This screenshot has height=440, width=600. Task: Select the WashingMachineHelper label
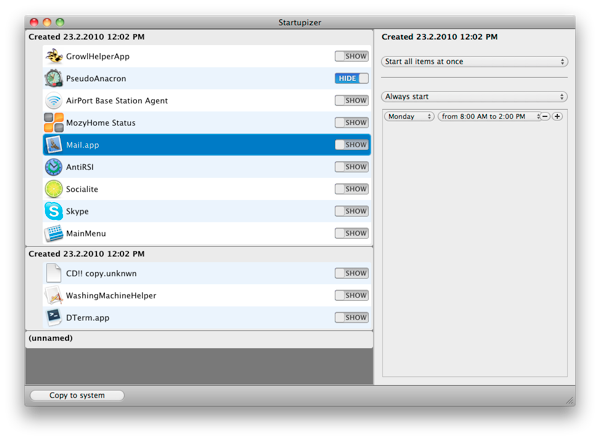[111, 296]
